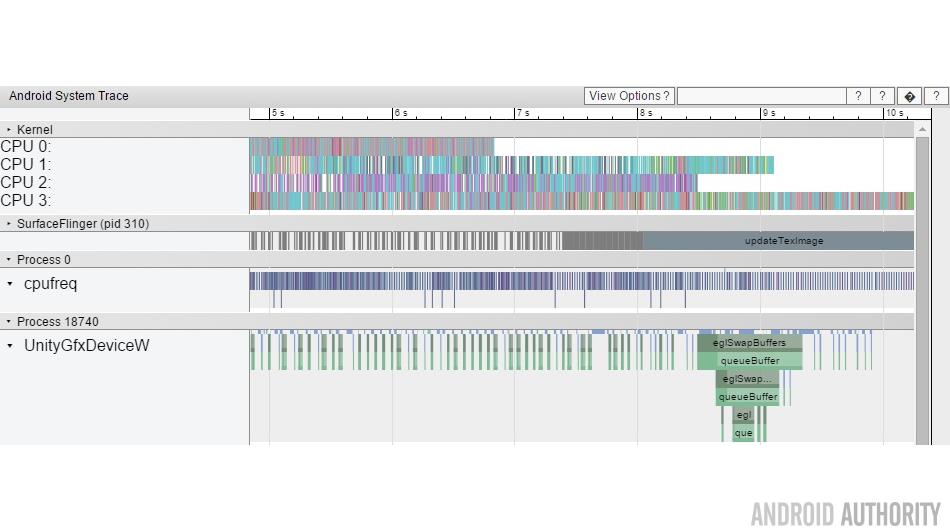Click the black diamond icon button
The width and height of the screenshot is (950, 531).
(x=909, y=96)
